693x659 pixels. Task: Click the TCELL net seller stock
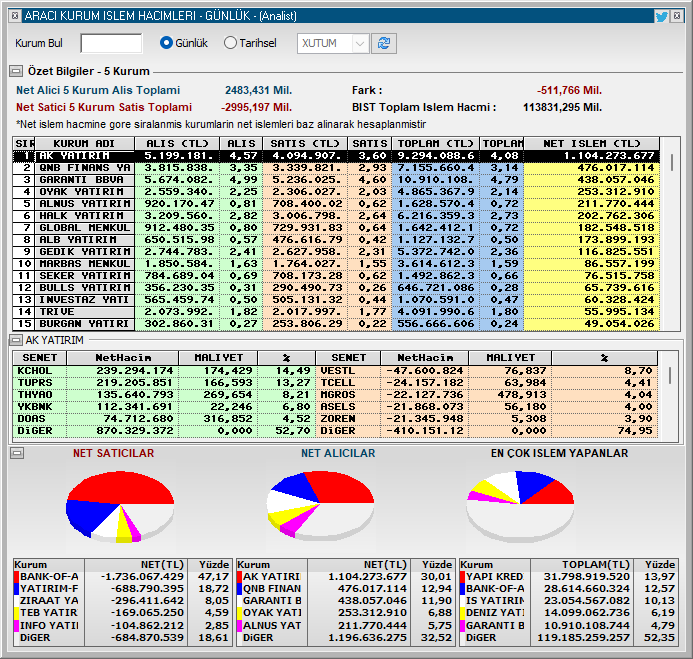(487, 383)
